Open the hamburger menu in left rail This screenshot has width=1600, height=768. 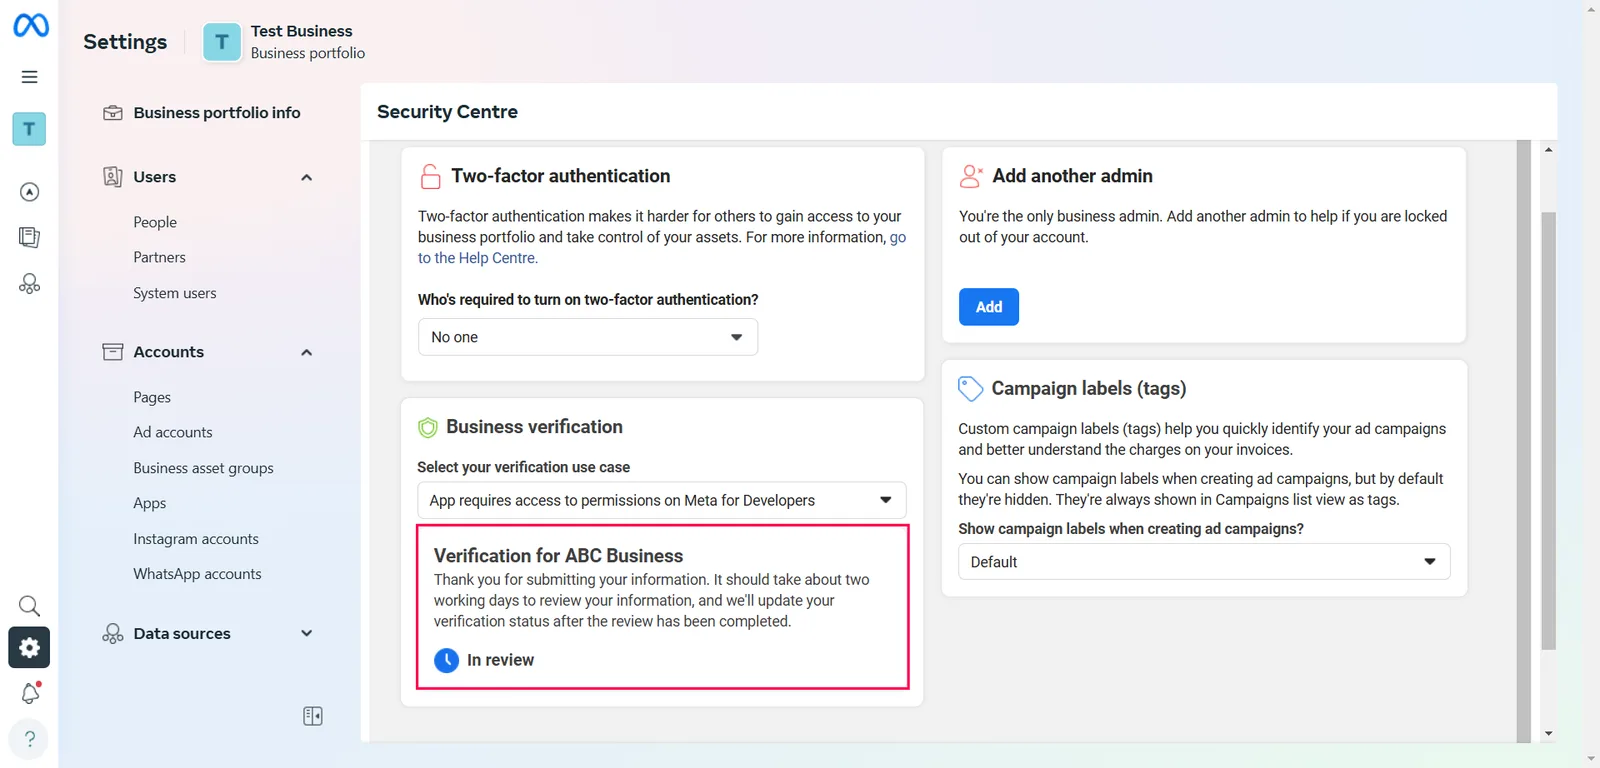pos(29,77)
